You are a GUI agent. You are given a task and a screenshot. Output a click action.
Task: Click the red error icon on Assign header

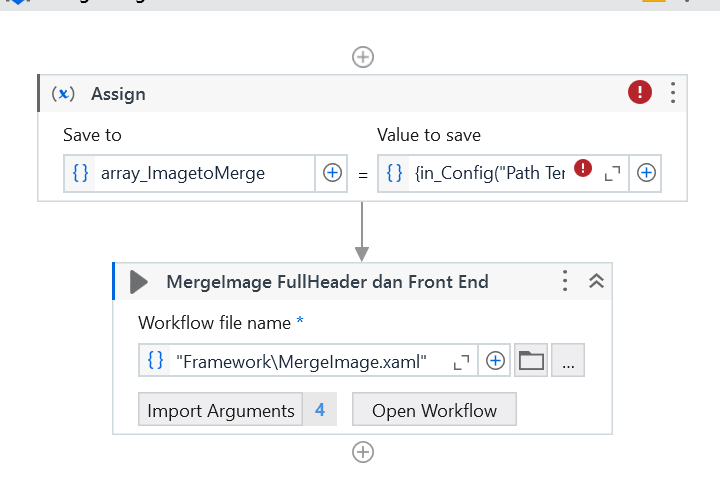pyautogui.click(x=640, y=93)
